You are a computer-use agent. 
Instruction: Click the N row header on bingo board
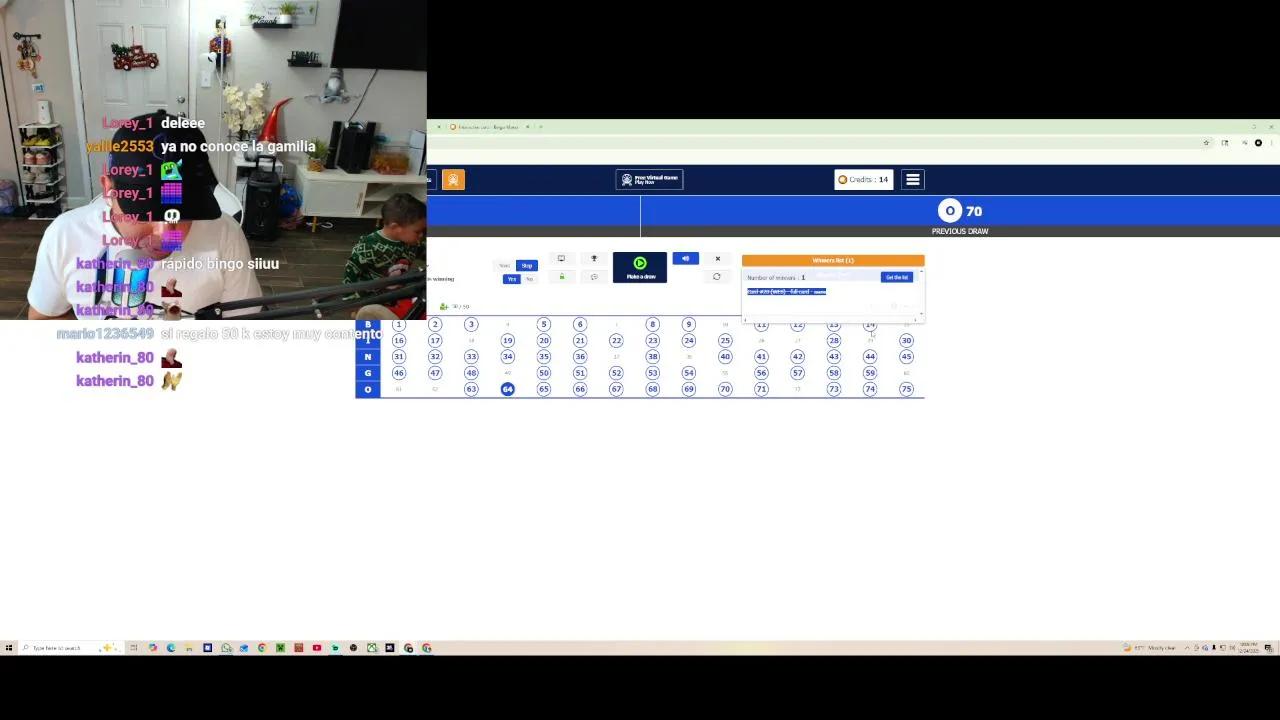[368, 357]
